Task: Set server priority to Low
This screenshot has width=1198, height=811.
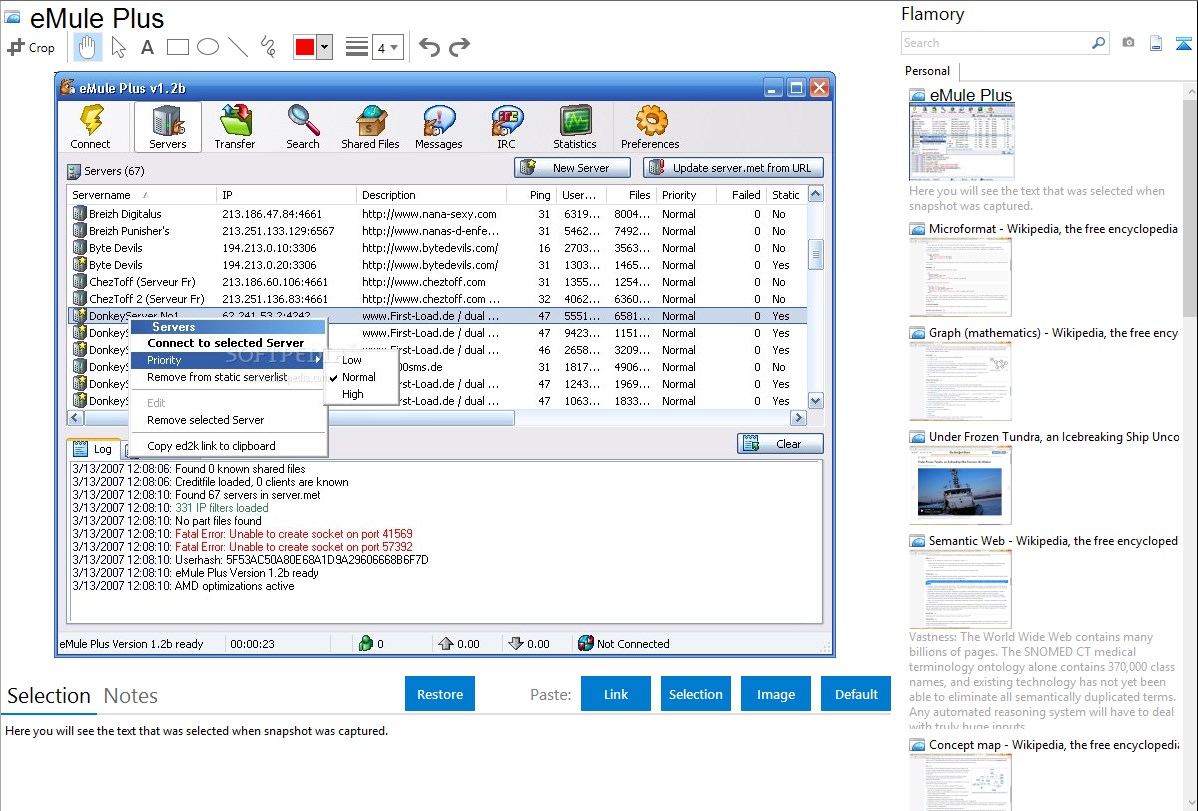Action: pos(352,360)
